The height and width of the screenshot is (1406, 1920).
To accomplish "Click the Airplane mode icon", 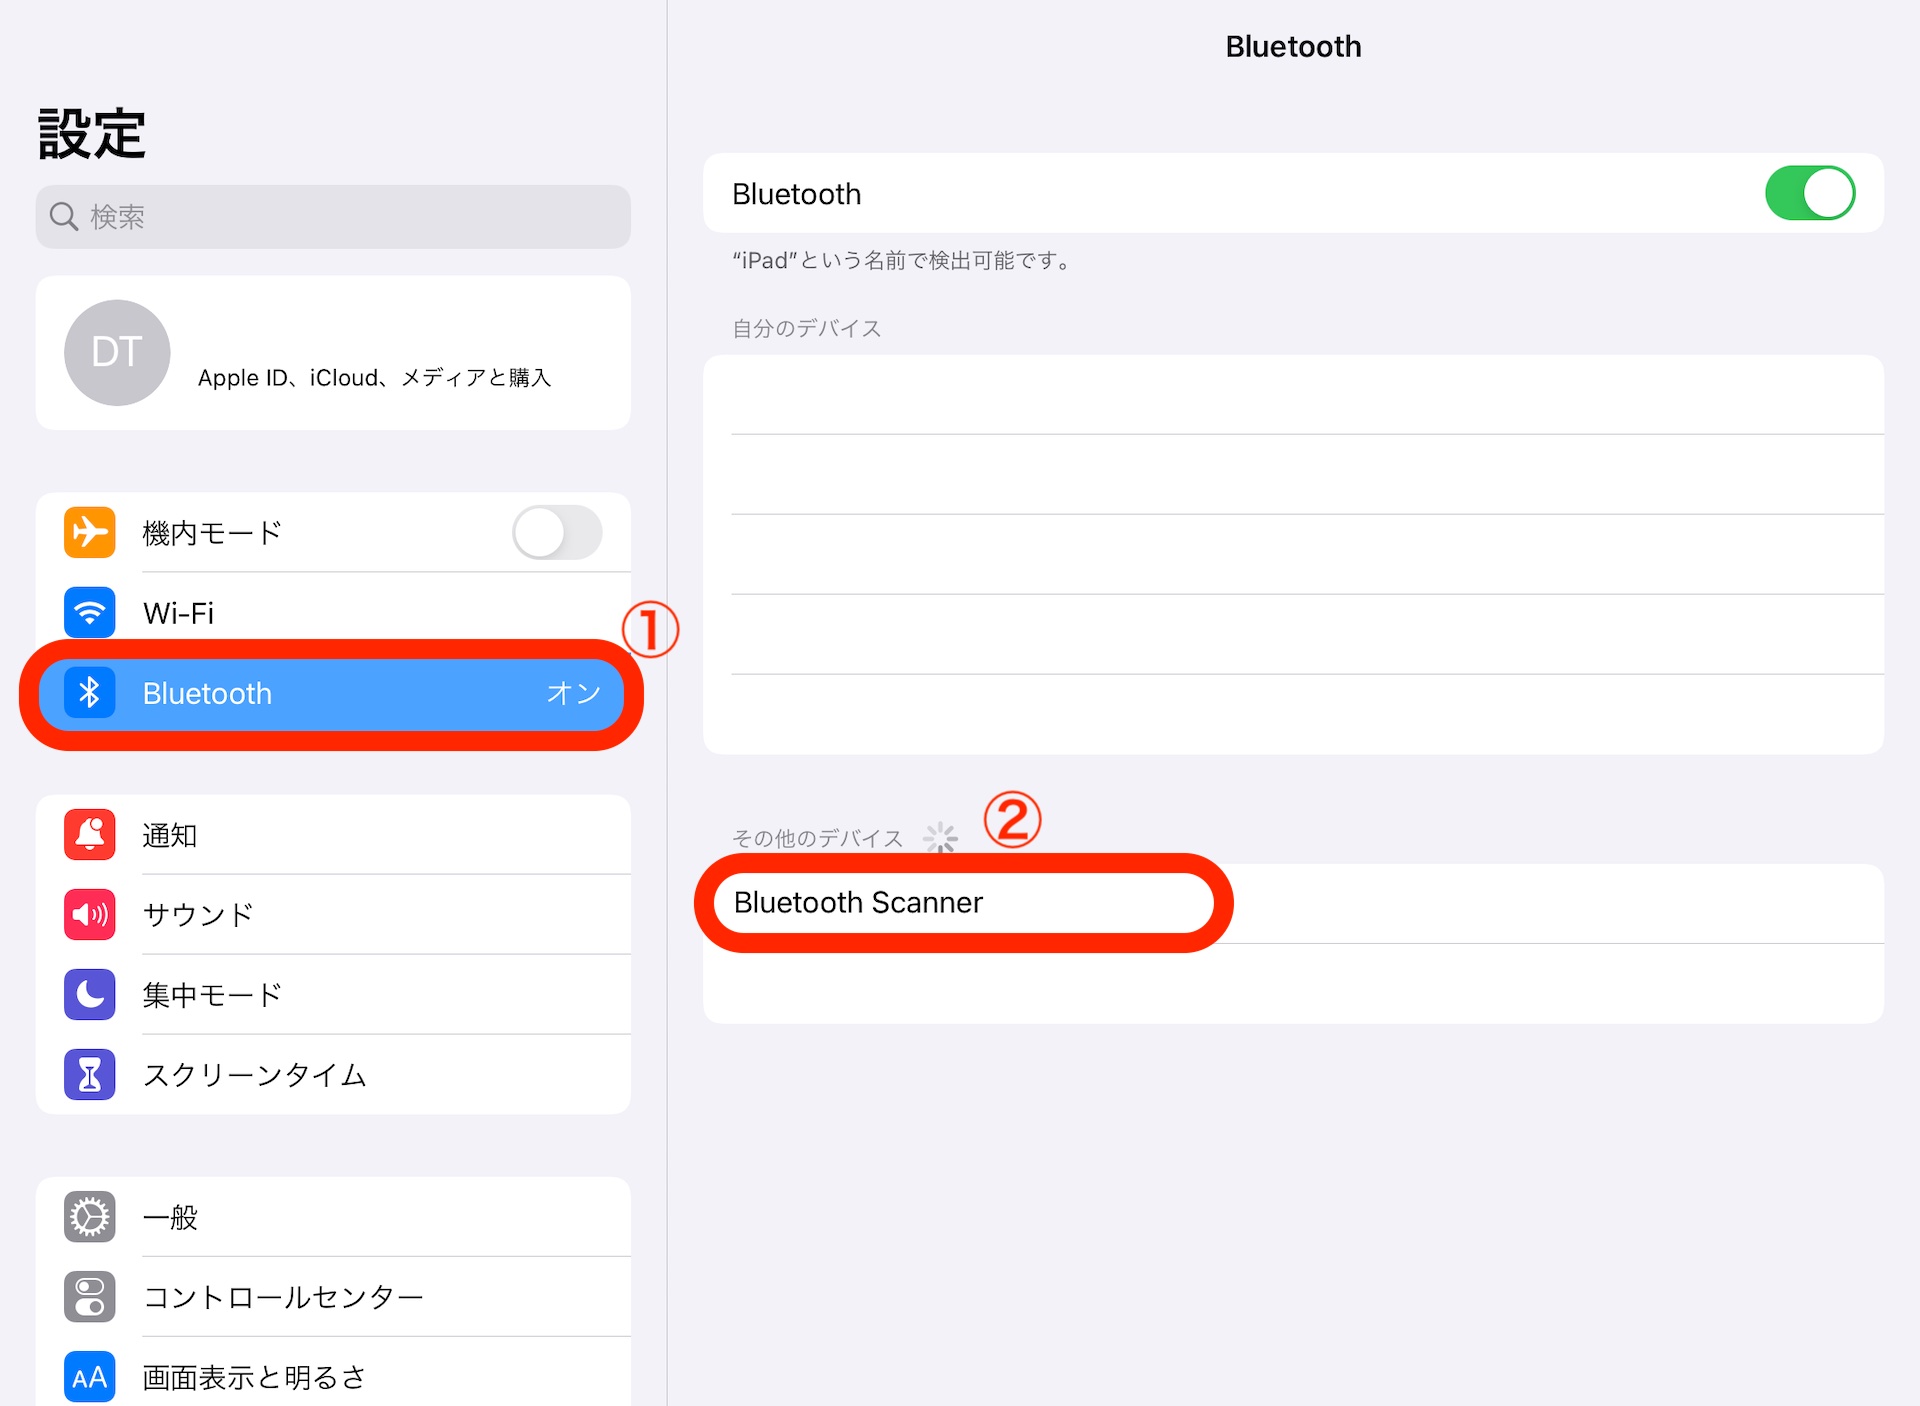I will click(89, 532).
